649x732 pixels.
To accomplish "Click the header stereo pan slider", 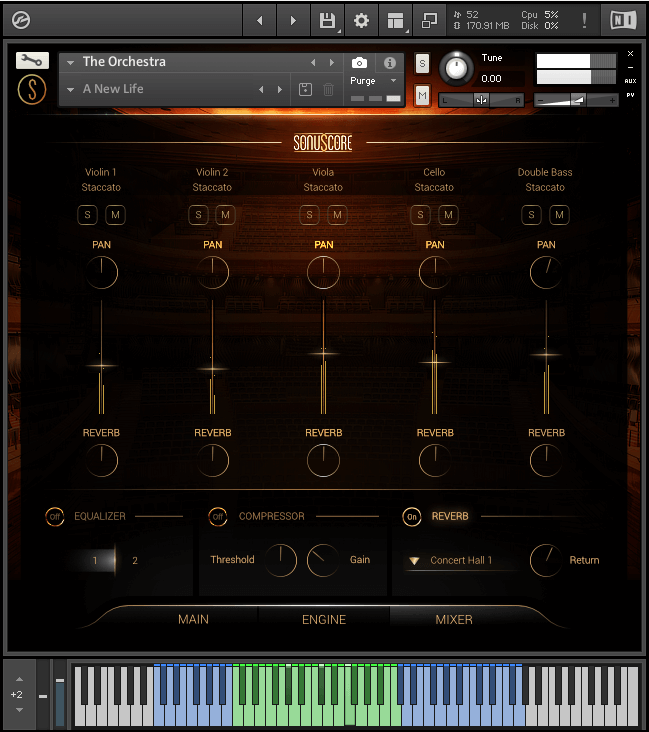I will point(481,100).
